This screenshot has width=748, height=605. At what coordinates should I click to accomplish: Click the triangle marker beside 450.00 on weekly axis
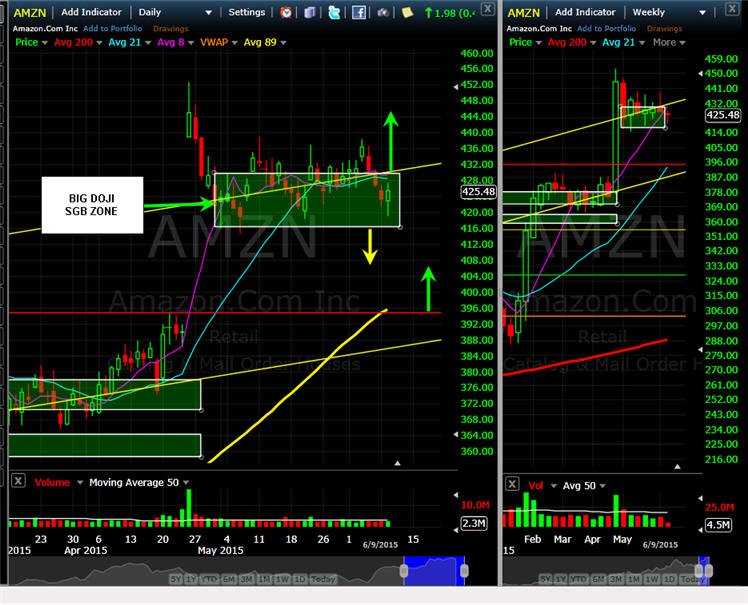[x=700, y=73]
